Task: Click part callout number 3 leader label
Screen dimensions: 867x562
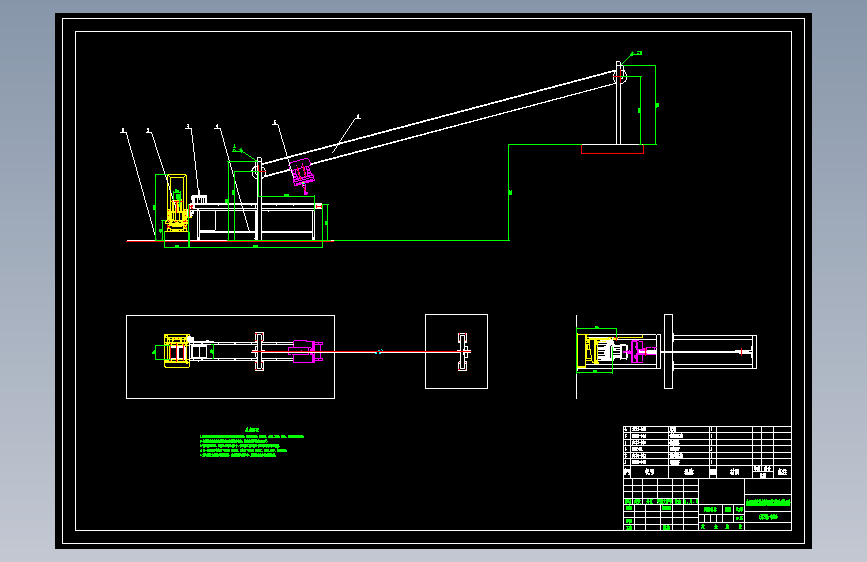Action: [x=188, y=127]
